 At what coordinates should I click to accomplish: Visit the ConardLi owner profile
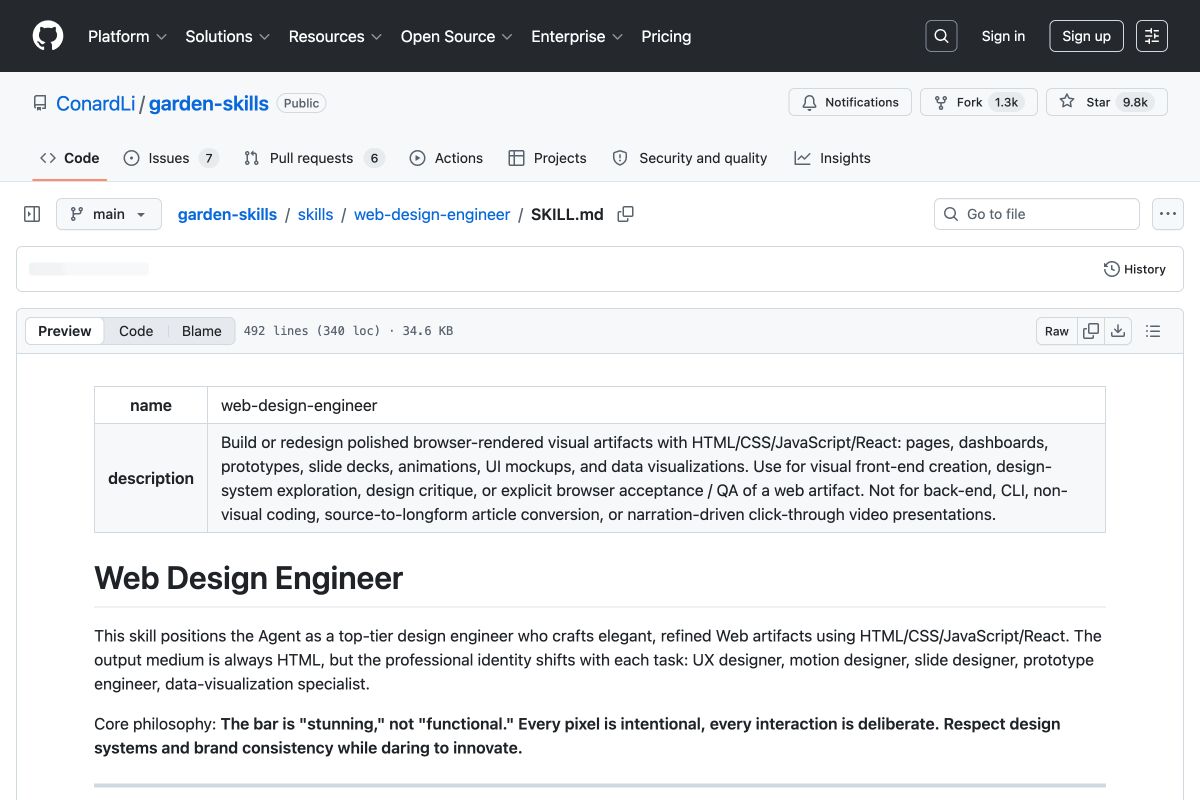coord(95,103)
